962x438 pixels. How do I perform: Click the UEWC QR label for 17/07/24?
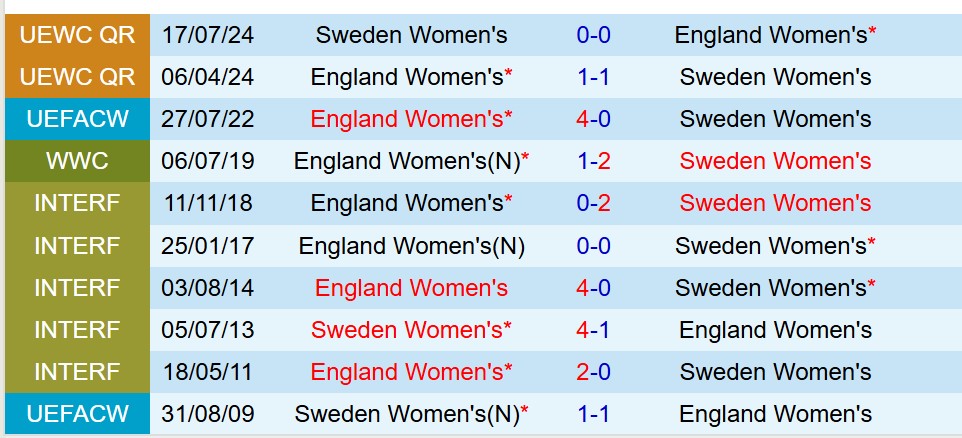tap(77, 35)
